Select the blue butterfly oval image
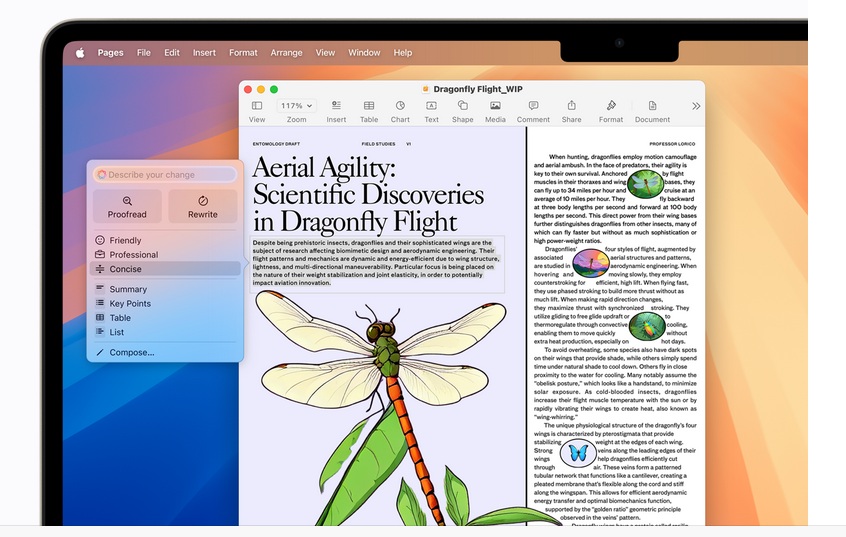The image size is (846, 537). [x=577, y=452]
